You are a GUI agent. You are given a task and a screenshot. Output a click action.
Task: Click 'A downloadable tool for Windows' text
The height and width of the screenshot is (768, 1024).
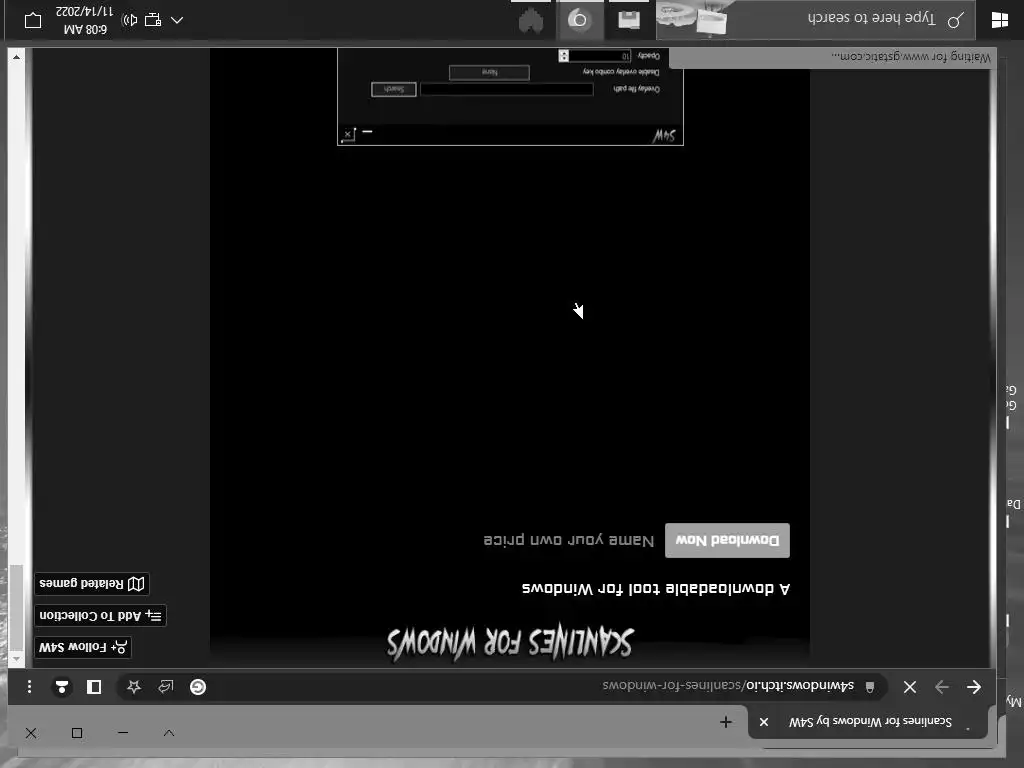click(x=656, y=588)
